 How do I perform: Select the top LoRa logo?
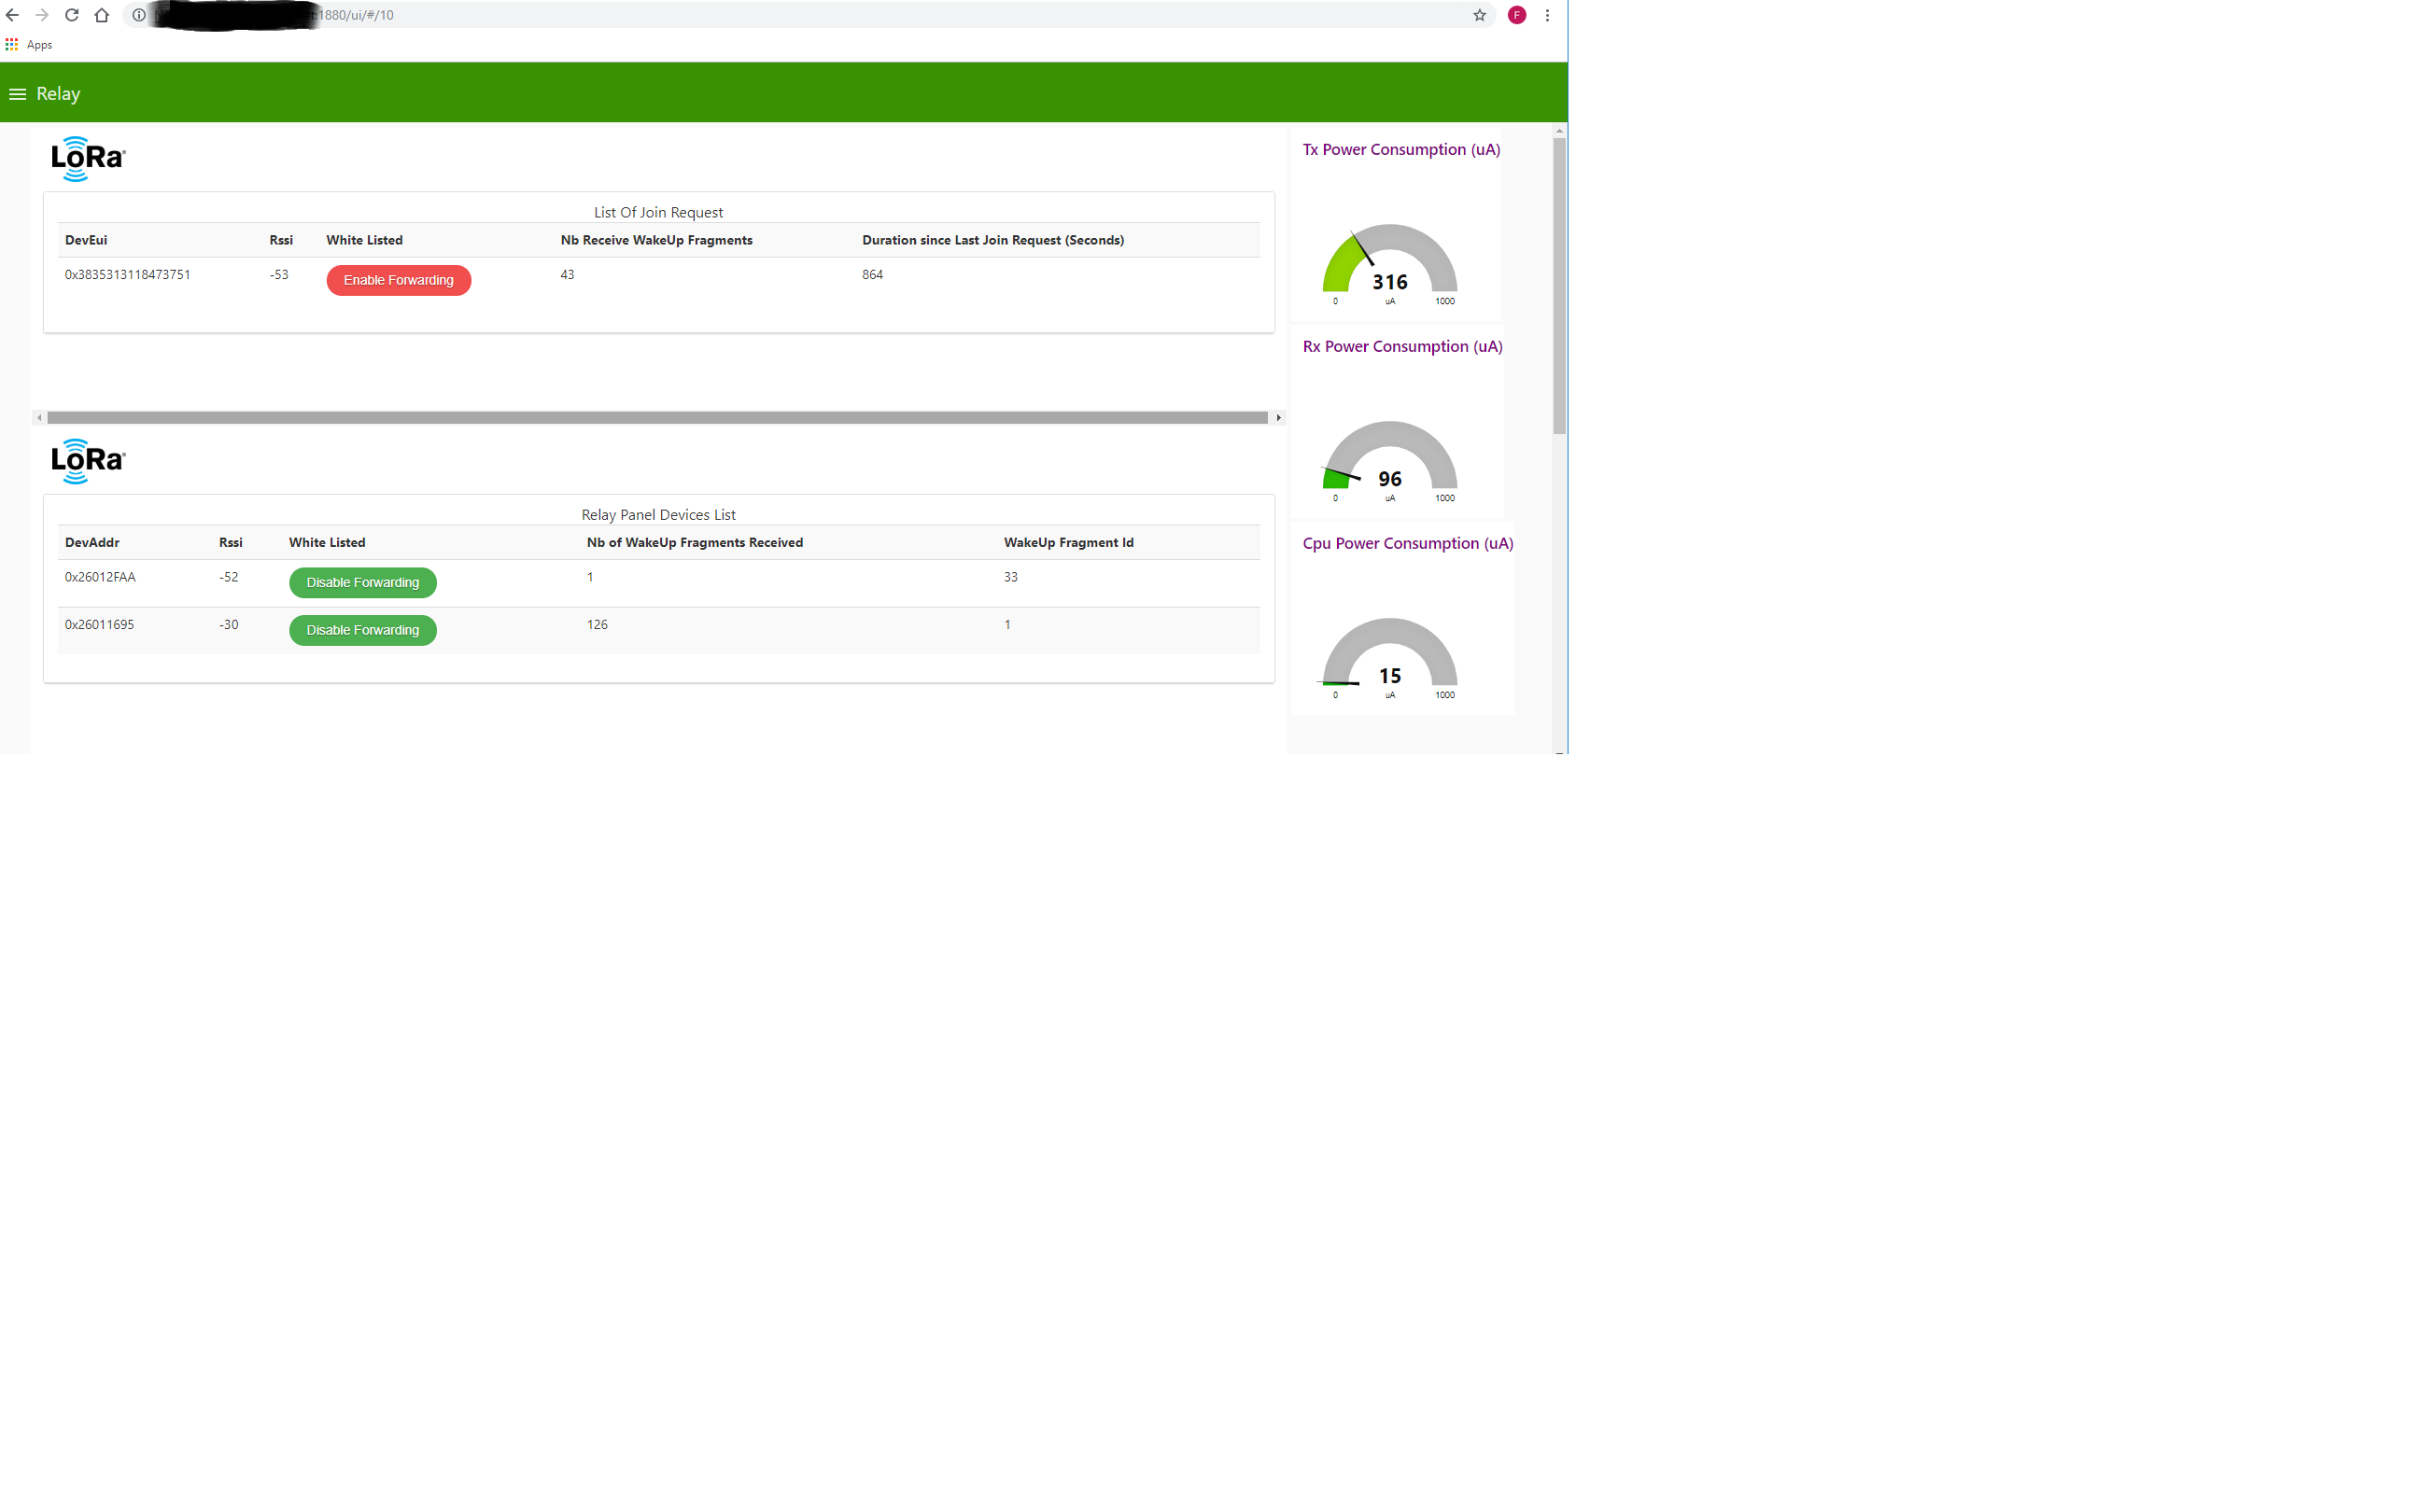87,157
